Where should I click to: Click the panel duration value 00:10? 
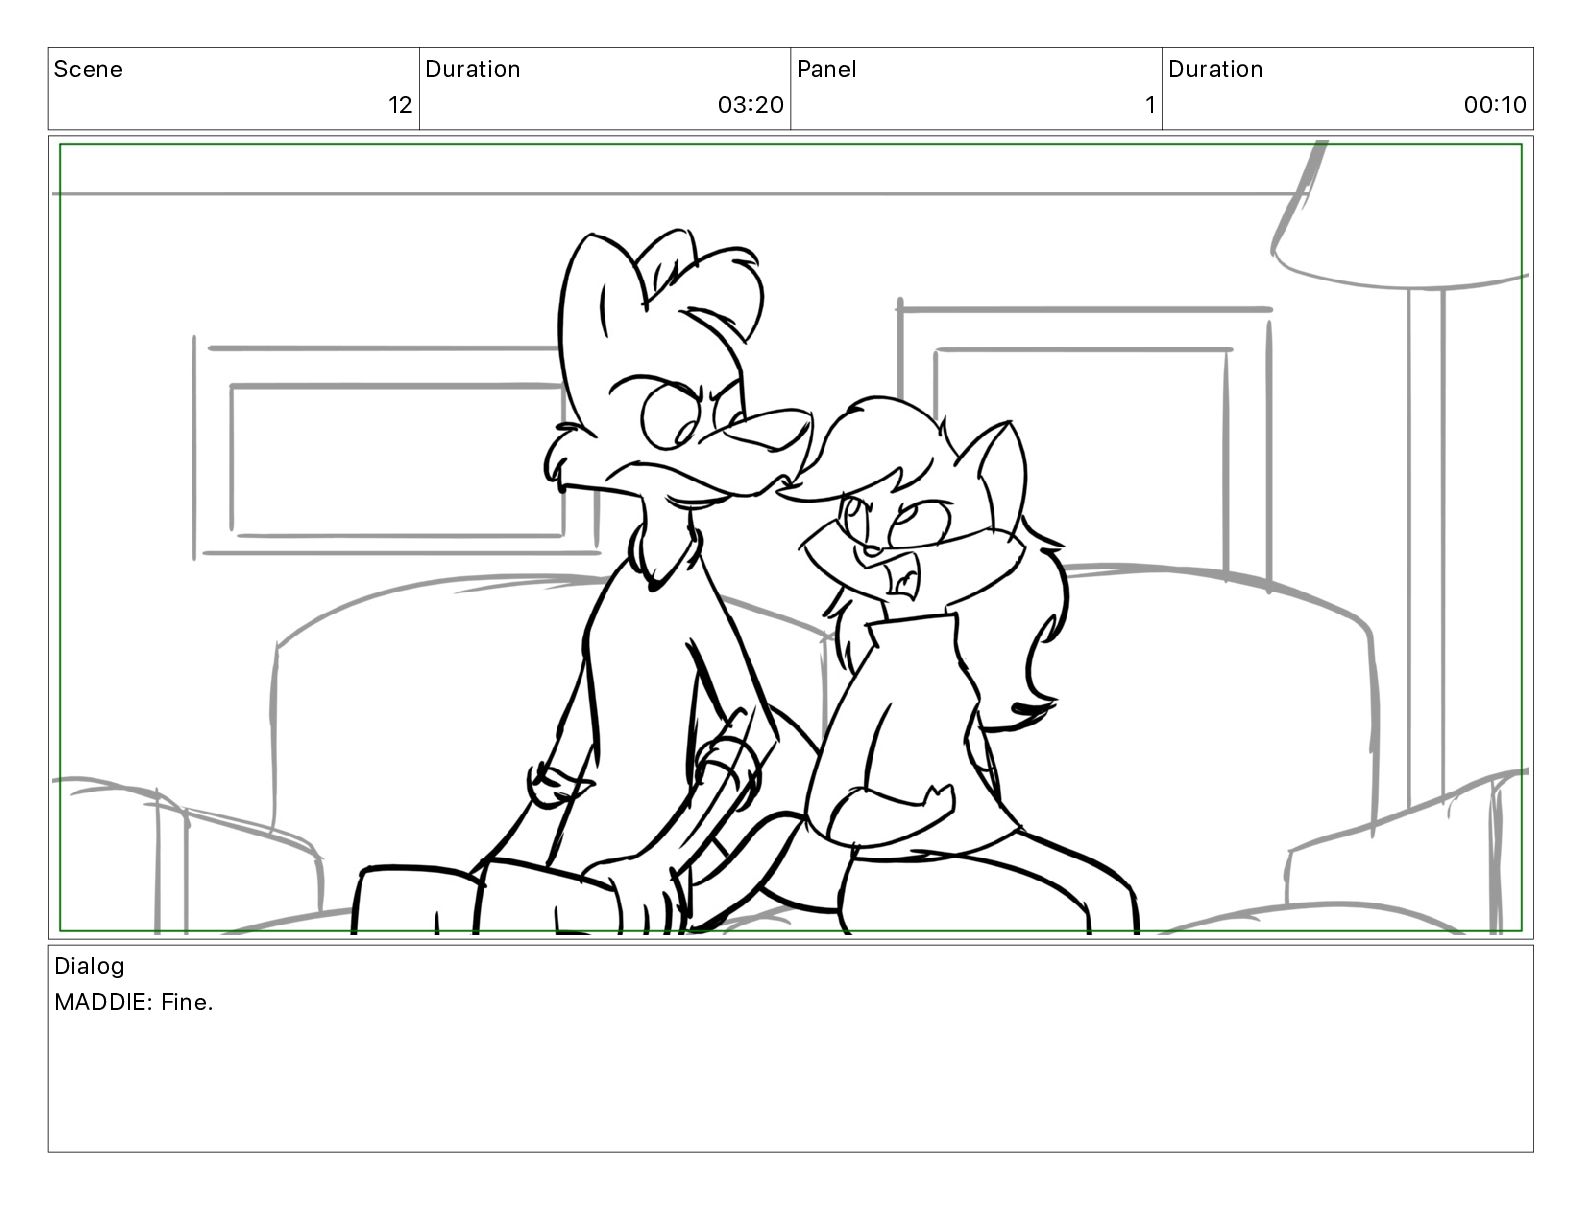click(1495, 105)
